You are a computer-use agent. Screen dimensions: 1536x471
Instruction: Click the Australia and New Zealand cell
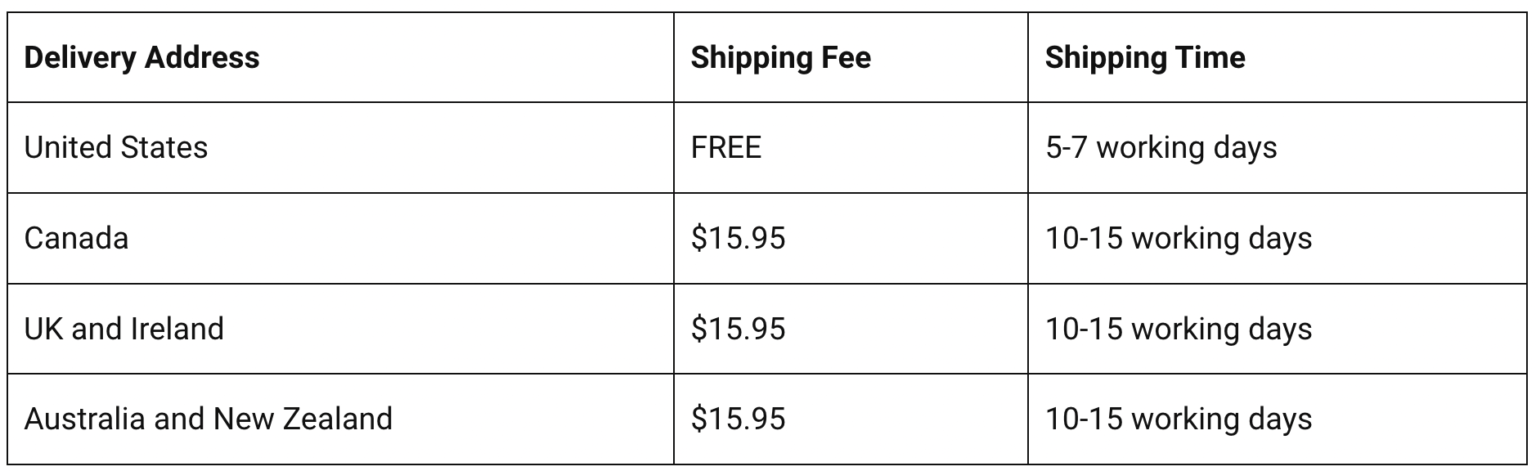click(208, 418)
